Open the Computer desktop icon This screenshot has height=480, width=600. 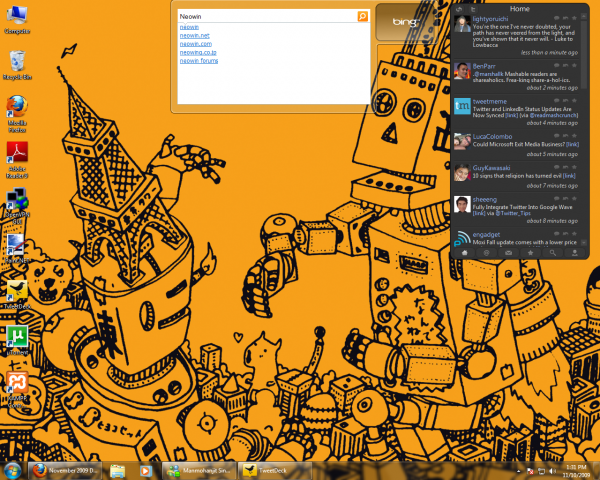[17, 19]
